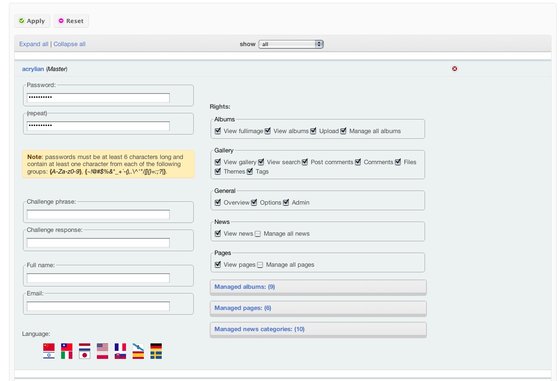This screenshot has width=560, height=381.
Task: Toggle the Tags checkbox
Action: tap(250, 171)
